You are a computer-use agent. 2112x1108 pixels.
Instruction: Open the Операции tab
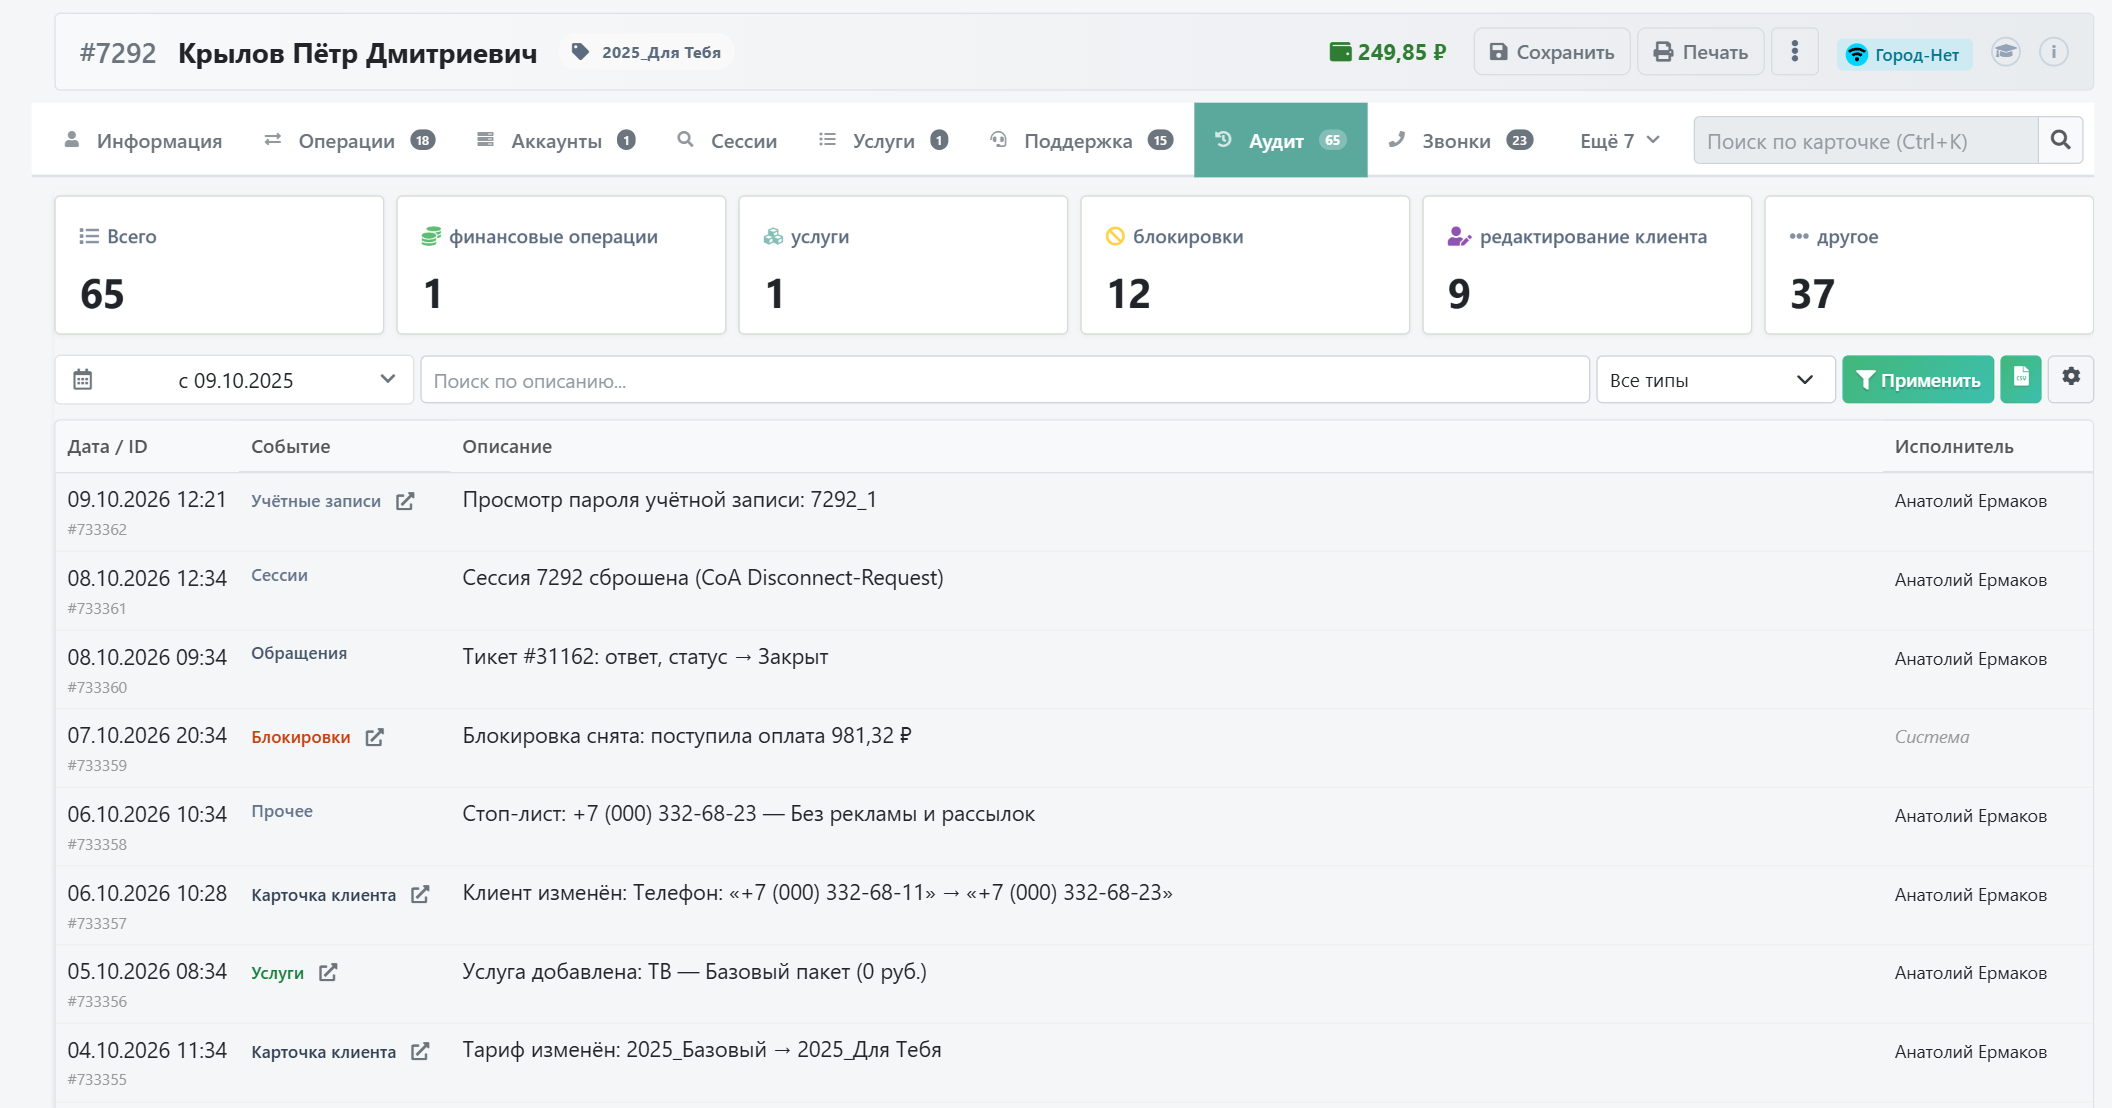tap(349, 140)
